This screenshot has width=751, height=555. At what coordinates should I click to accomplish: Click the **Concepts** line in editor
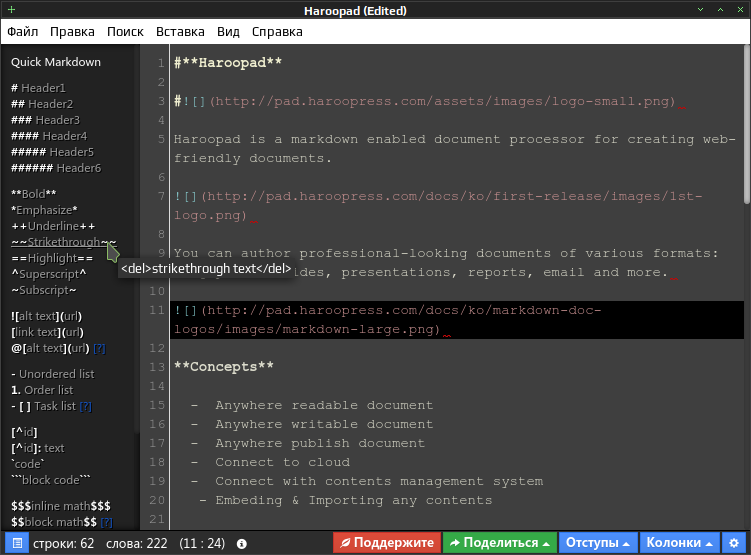[224, 367]
